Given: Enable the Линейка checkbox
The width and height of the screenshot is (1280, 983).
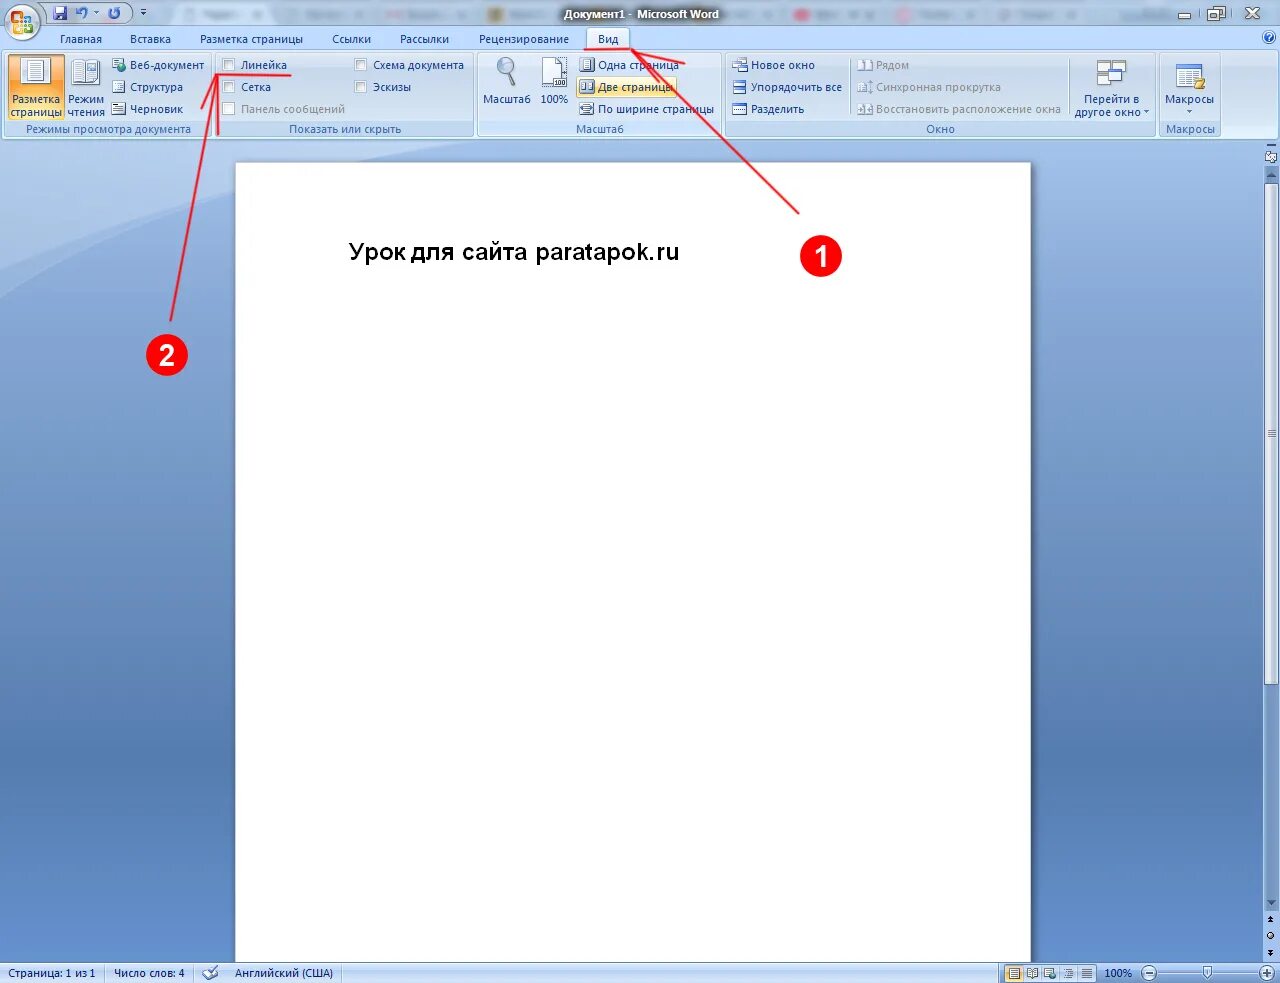Looking at the screenshot, I should (x=229, y=65).
